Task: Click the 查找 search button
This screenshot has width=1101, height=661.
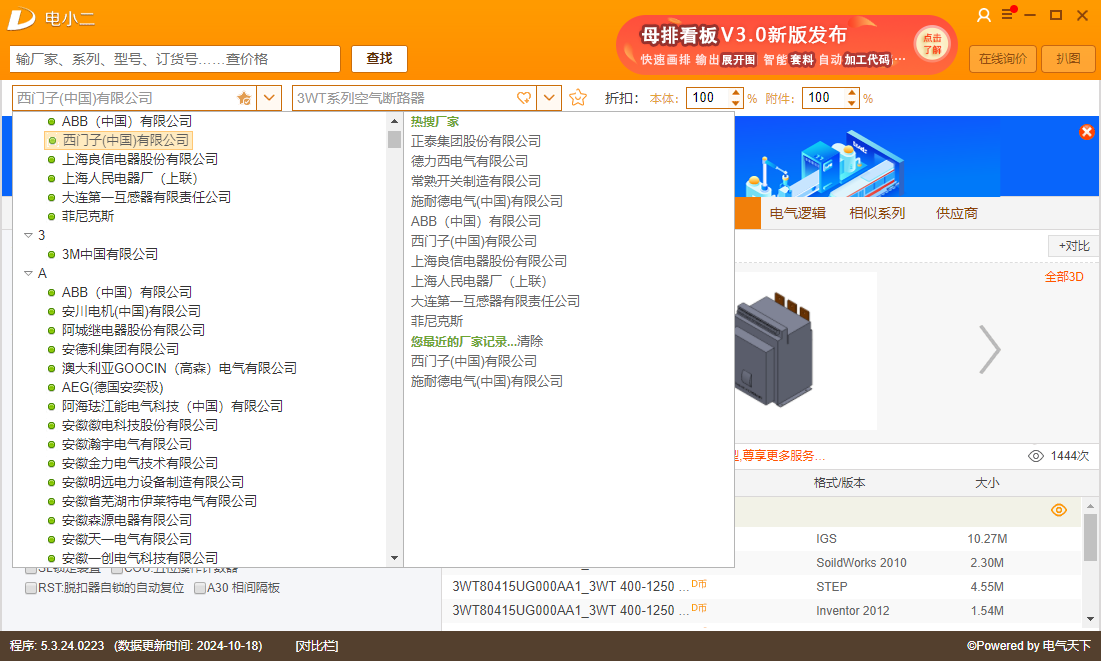Action: (x=378, y=59)
